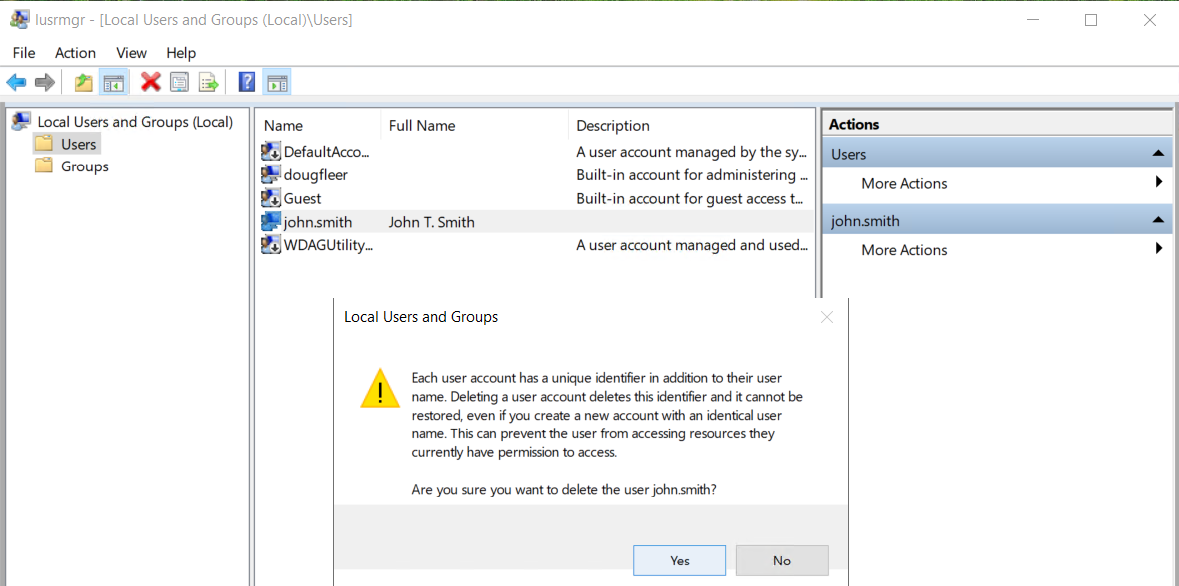Click the Up one level folder icon
This screenshot has height=586, width=1179.
pos(83,82)
